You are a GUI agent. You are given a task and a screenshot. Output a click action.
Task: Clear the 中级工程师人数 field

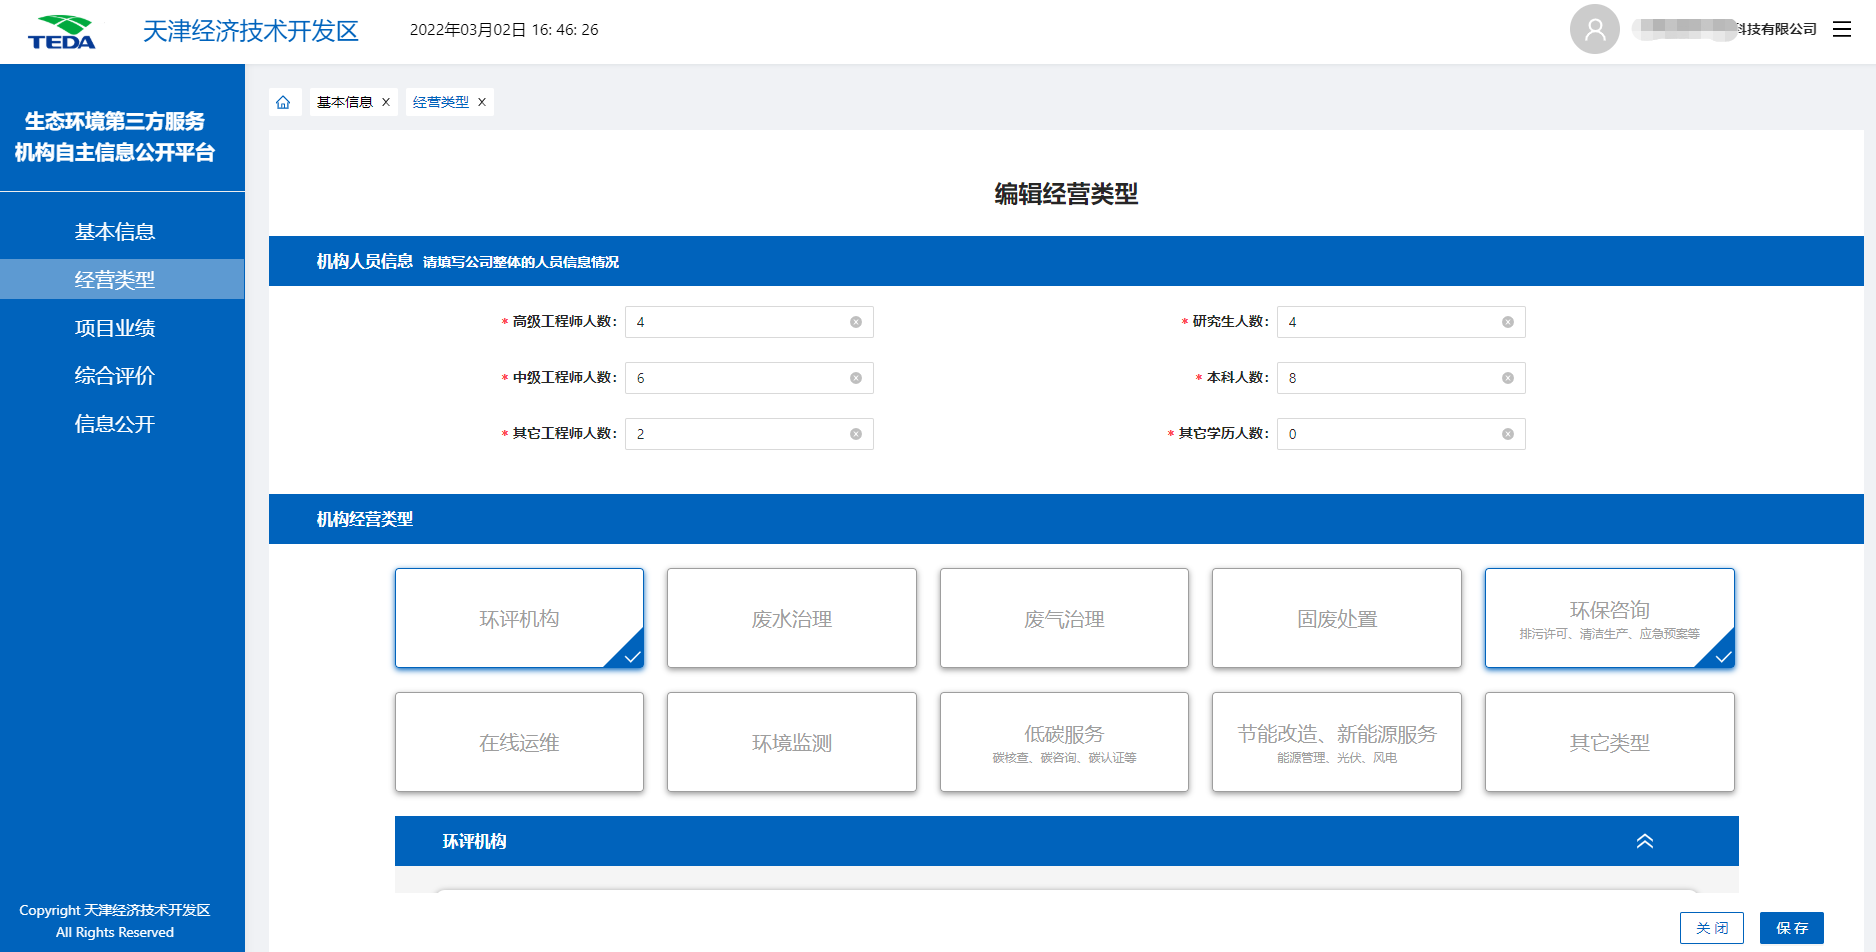(x=856, y=378)
